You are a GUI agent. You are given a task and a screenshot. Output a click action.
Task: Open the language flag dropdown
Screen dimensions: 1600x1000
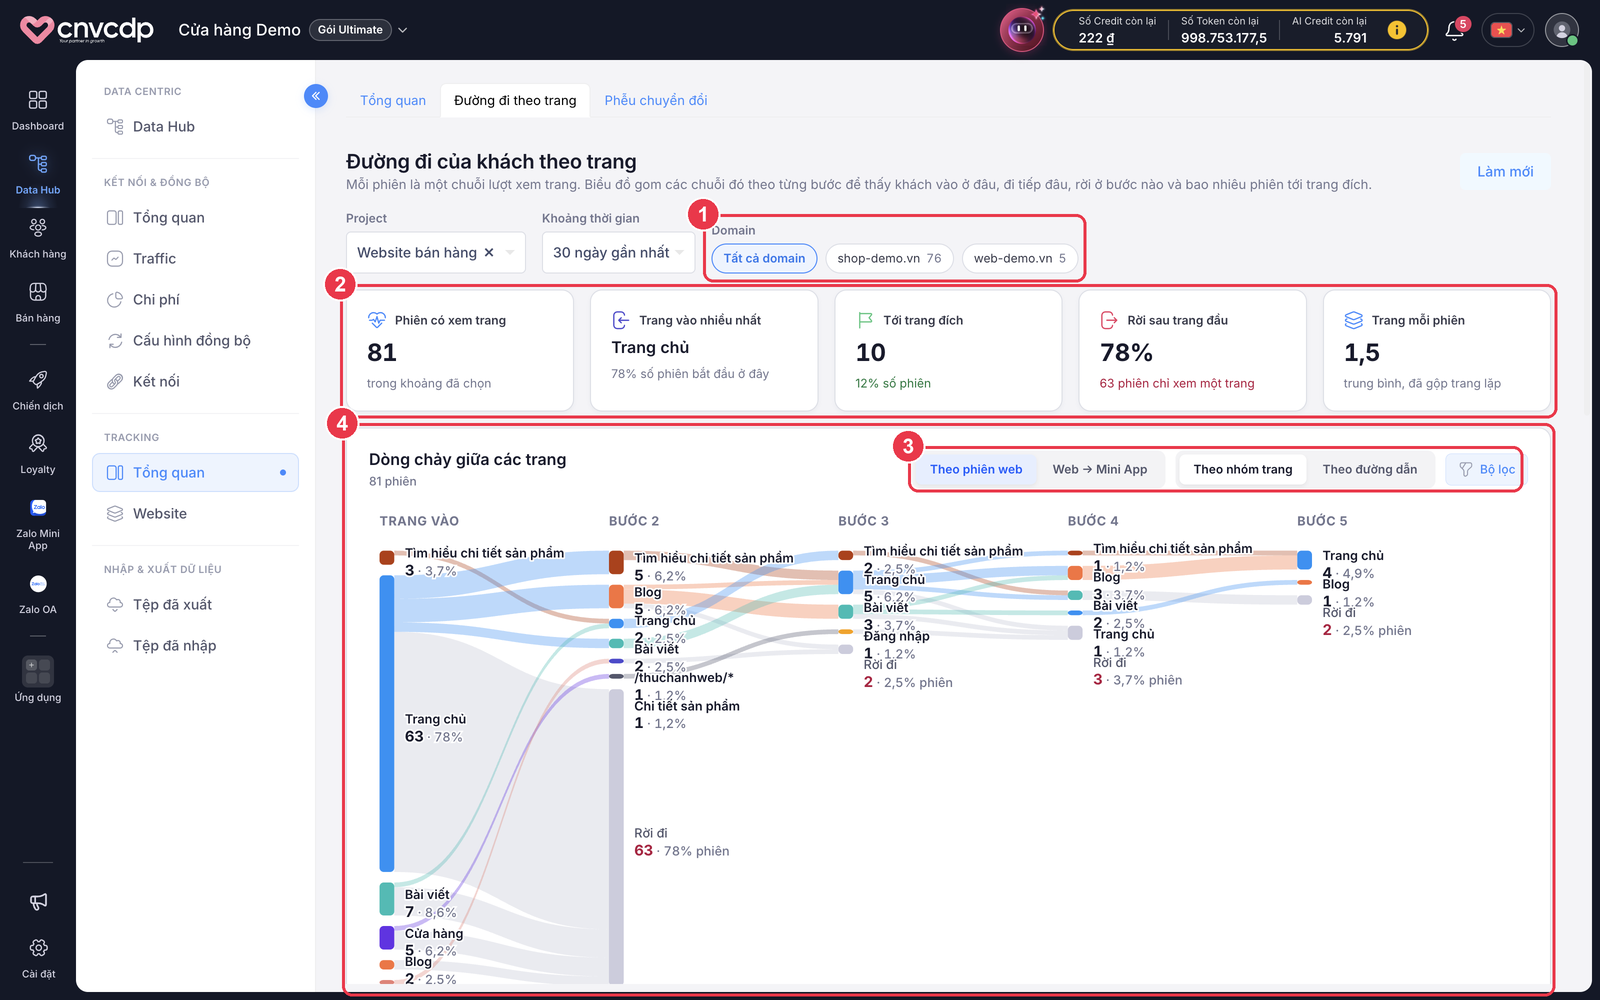pos(1508,30)
